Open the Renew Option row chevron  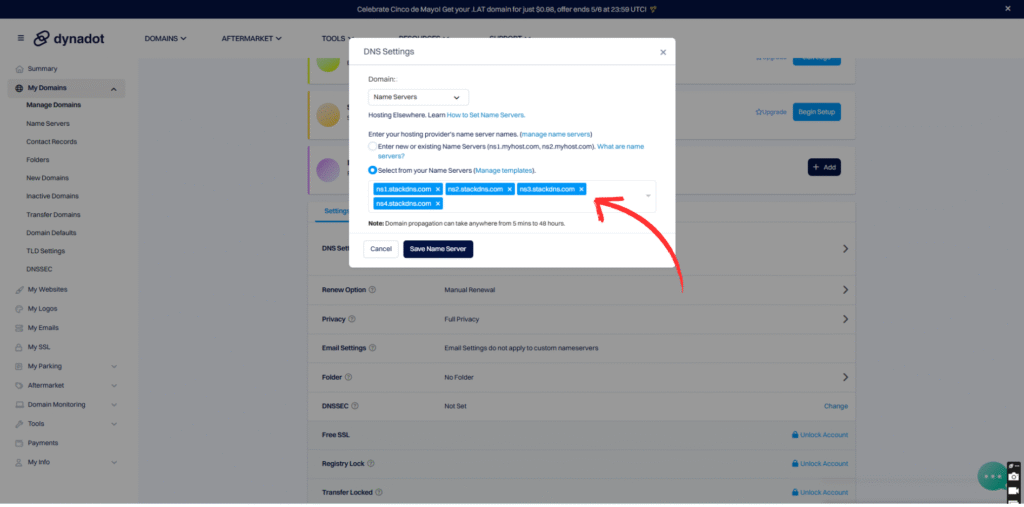[845, 290]
